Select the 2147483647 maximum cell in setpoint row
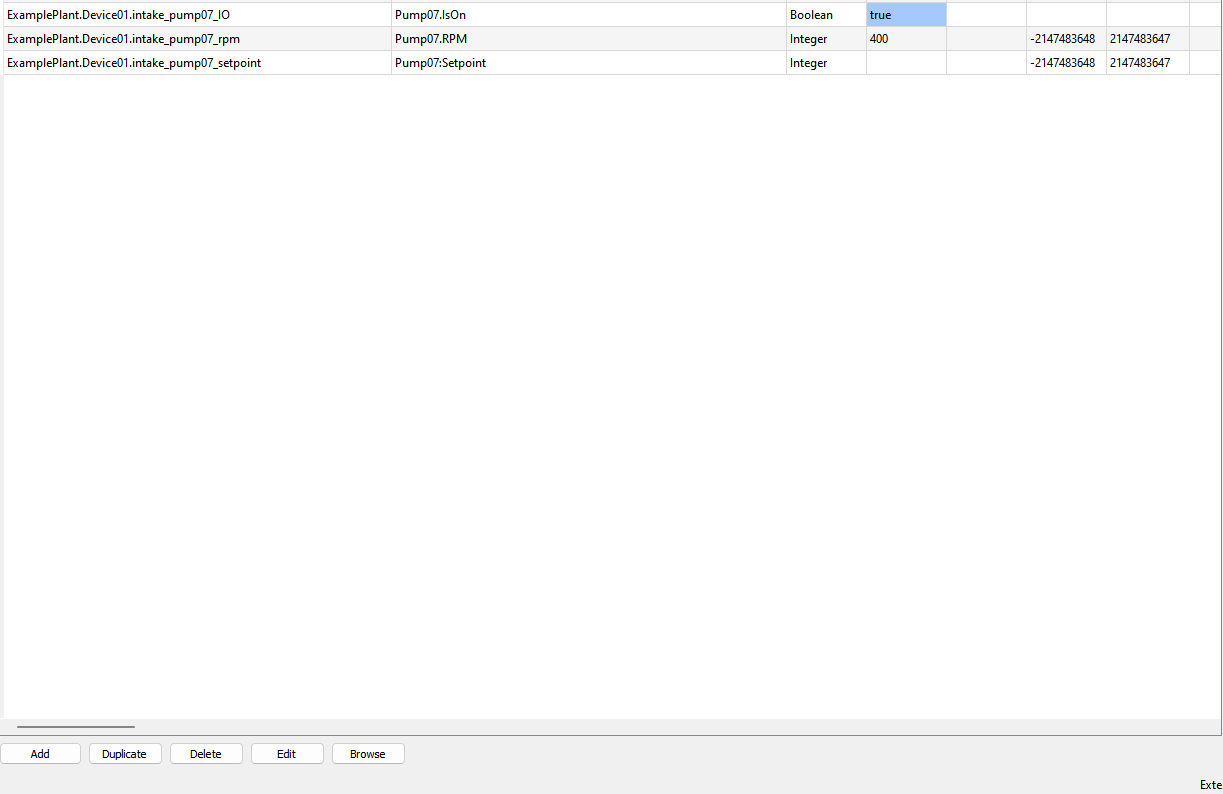 pyautogui.click(x=1147, y=63)
